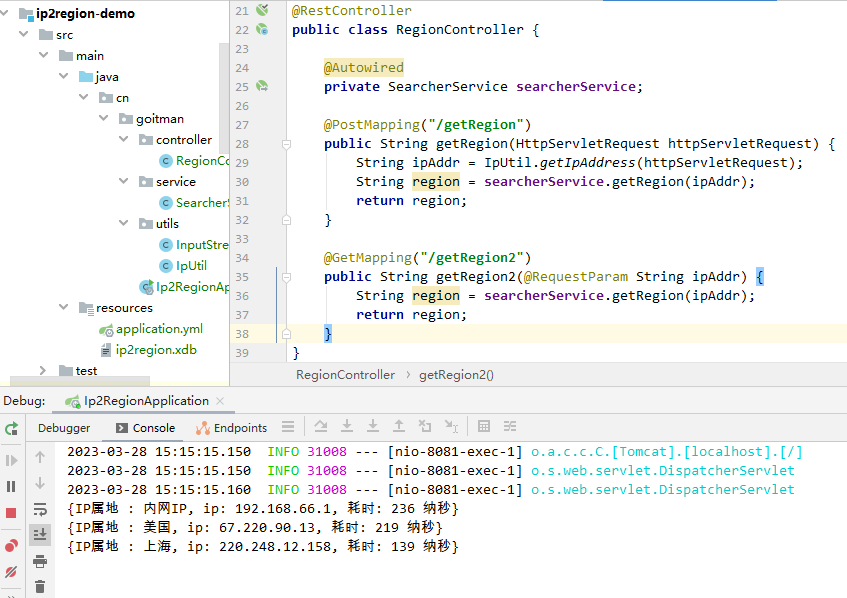This screenshot has height=598, width=847.
Task: Switch to the Debugger tab
Action: pos(64,428)
